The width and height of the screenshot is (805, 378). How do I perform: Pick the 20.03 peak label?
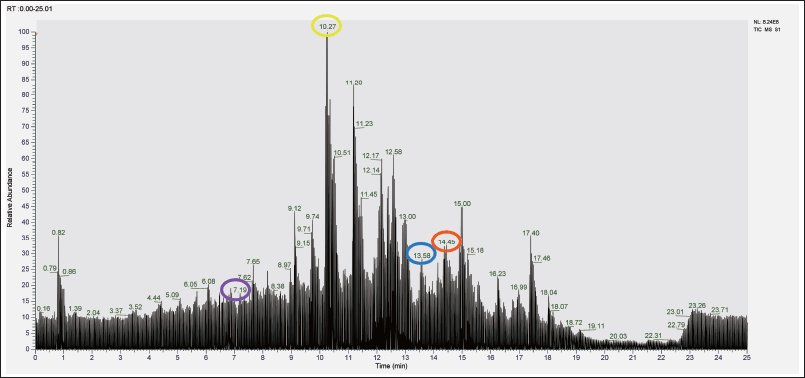coord(619,336)
